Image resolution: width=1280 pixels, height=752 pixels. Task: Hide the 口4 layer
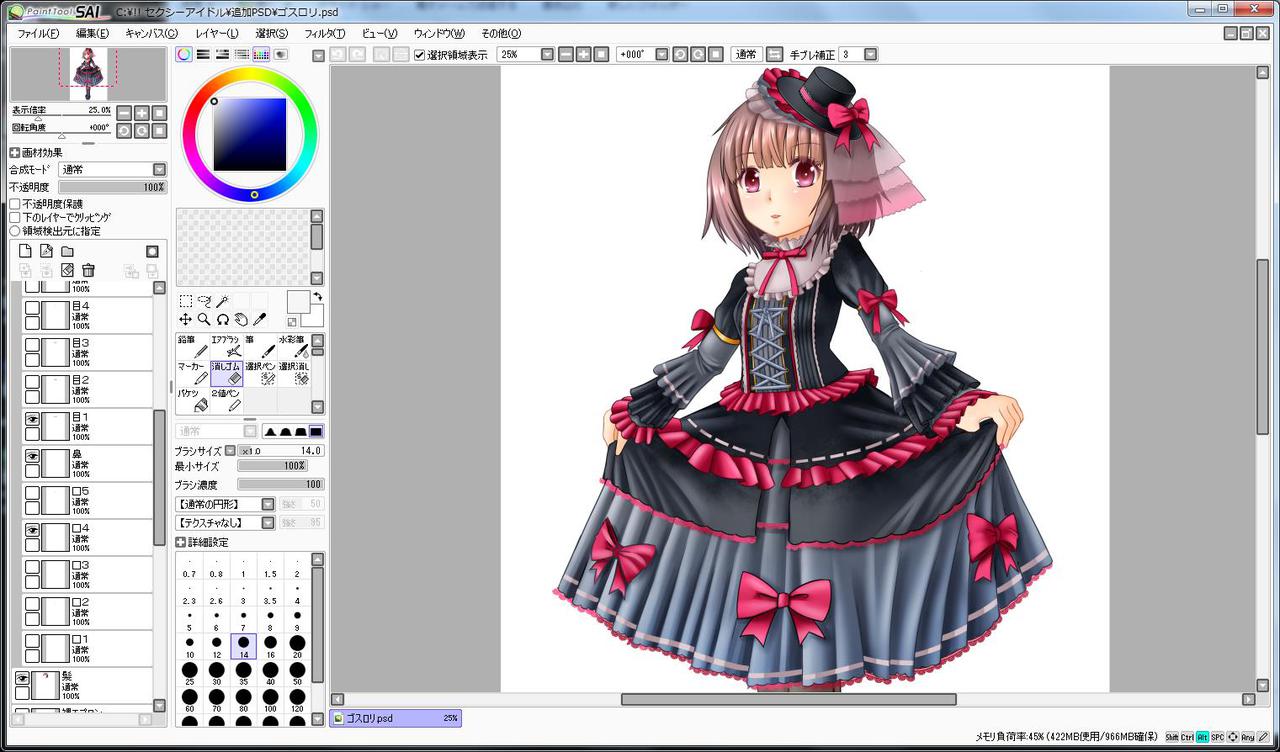point(32,532)
